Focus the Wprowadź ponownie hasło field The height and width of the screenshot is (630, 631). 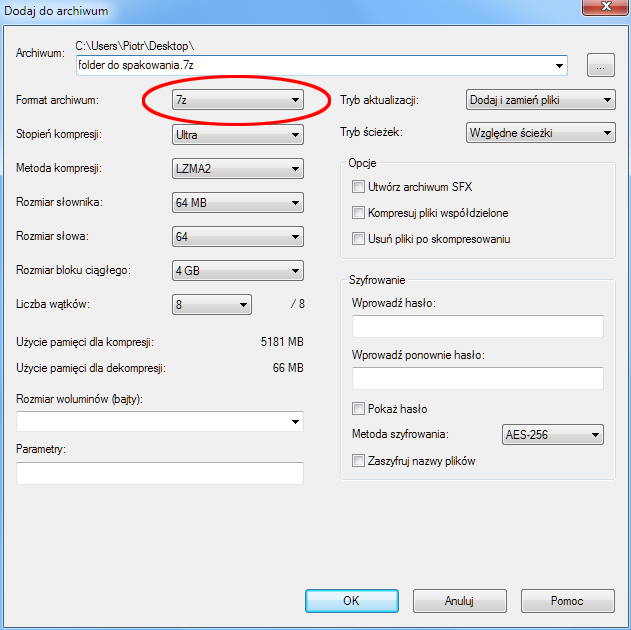478,378
